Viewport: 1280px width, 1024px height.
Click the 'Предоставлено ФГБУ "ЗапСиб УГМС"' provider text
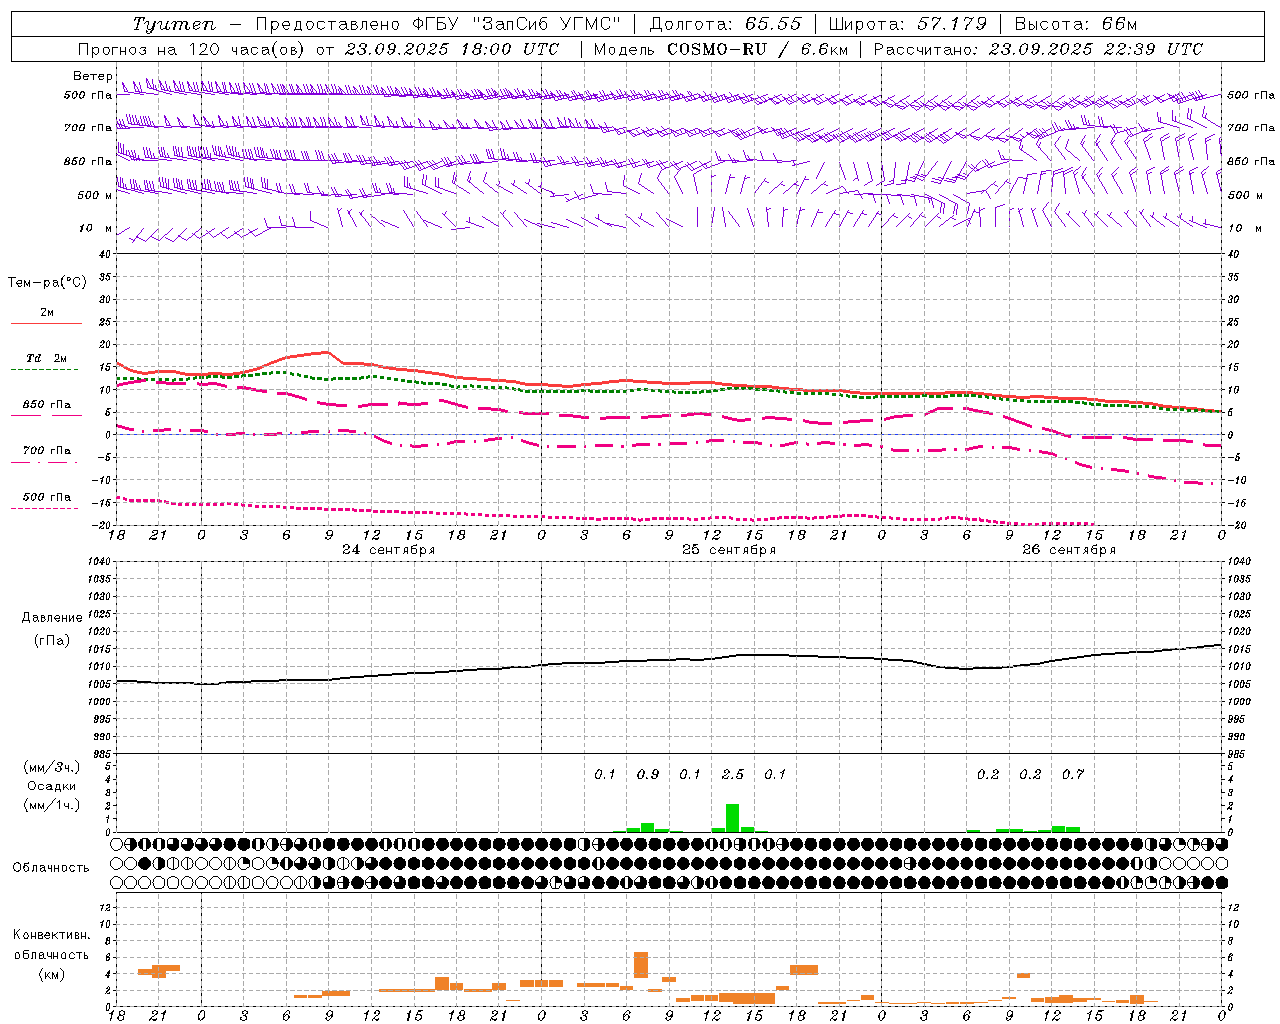pos(439,25)
